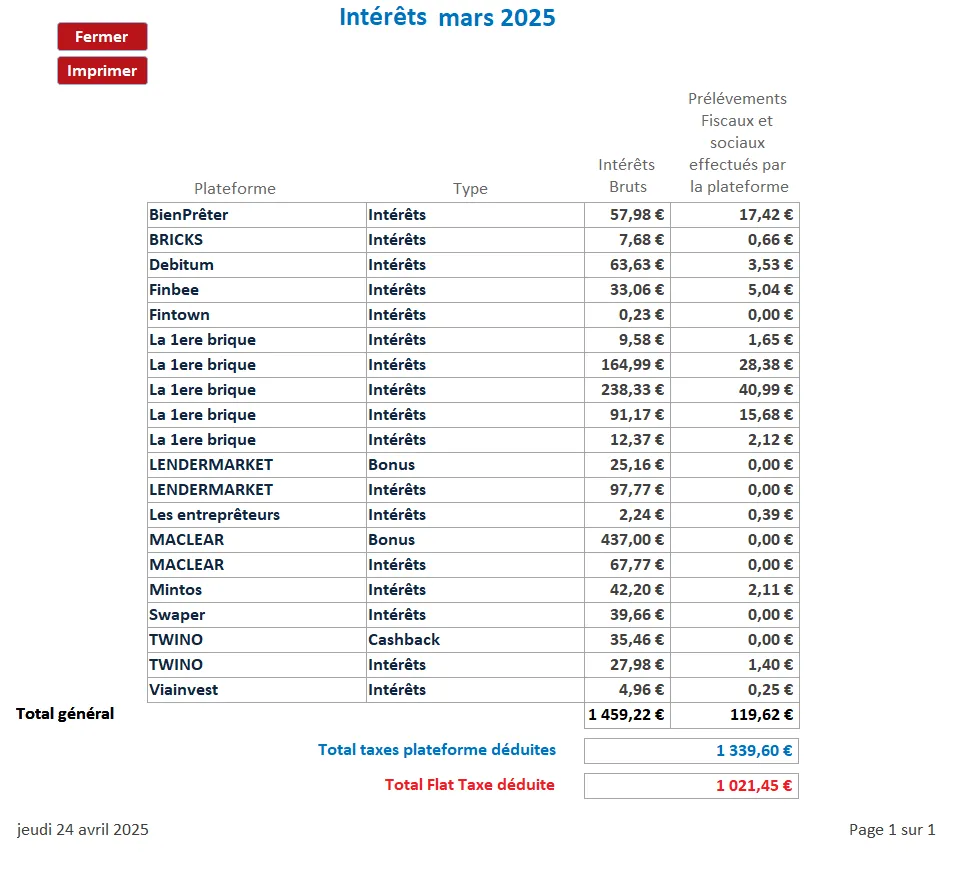The height and width of the screenshot is (881, 966).
Task: Select the Debitum platform name
Action: coord(256,265)
